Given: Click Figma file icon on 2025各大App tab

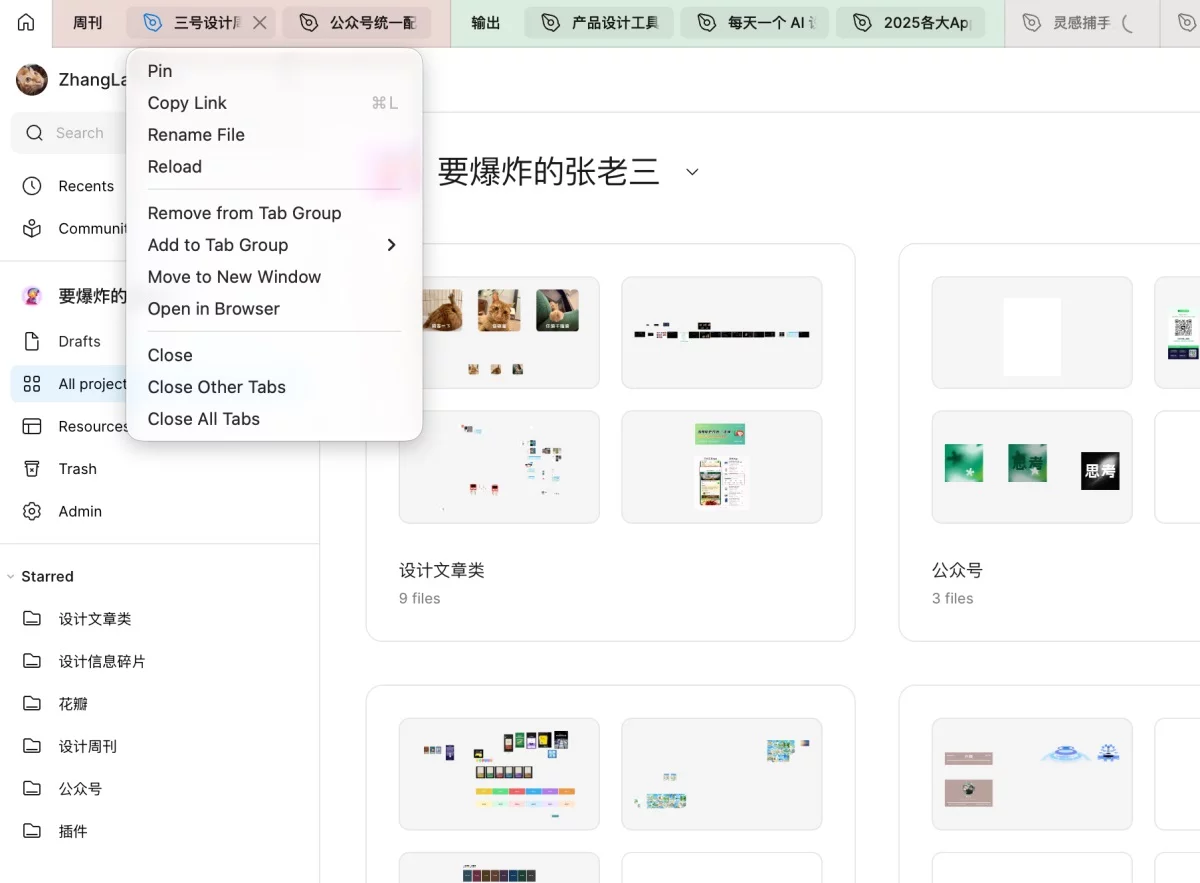Looking at the screenshot, I should (863, 22).
